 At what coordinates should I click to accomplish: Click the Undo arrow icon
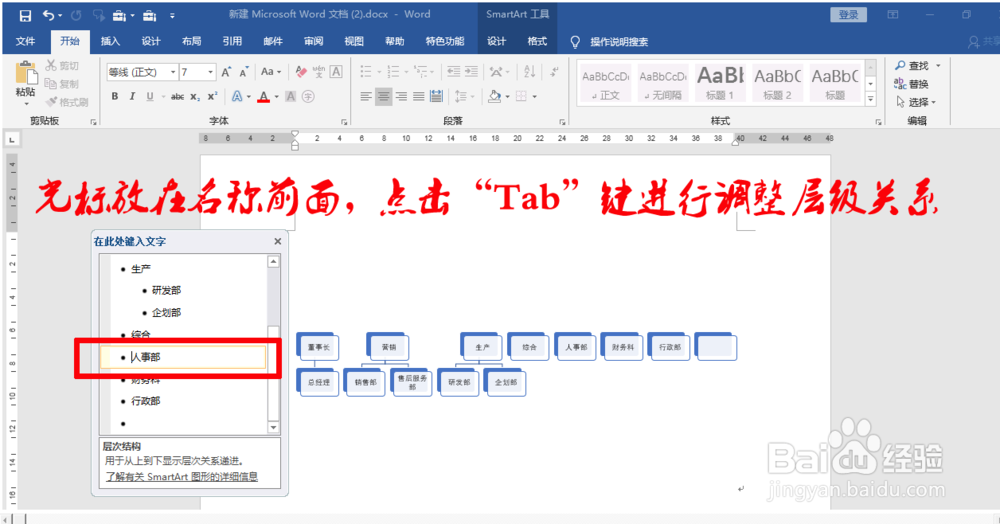coord(48,15)
